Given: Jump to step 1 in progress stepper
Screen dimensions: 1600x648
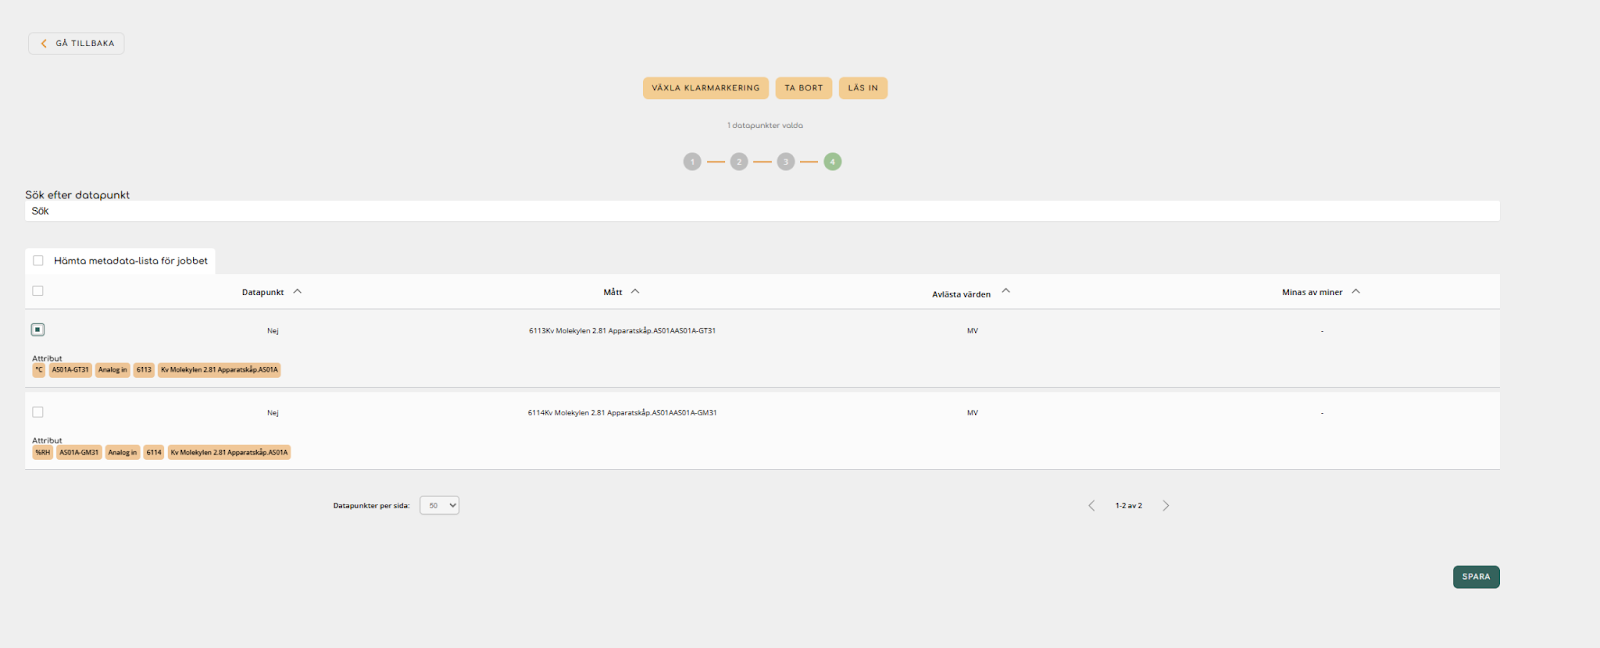Looking at the screenshot, I should pos(692,162).
